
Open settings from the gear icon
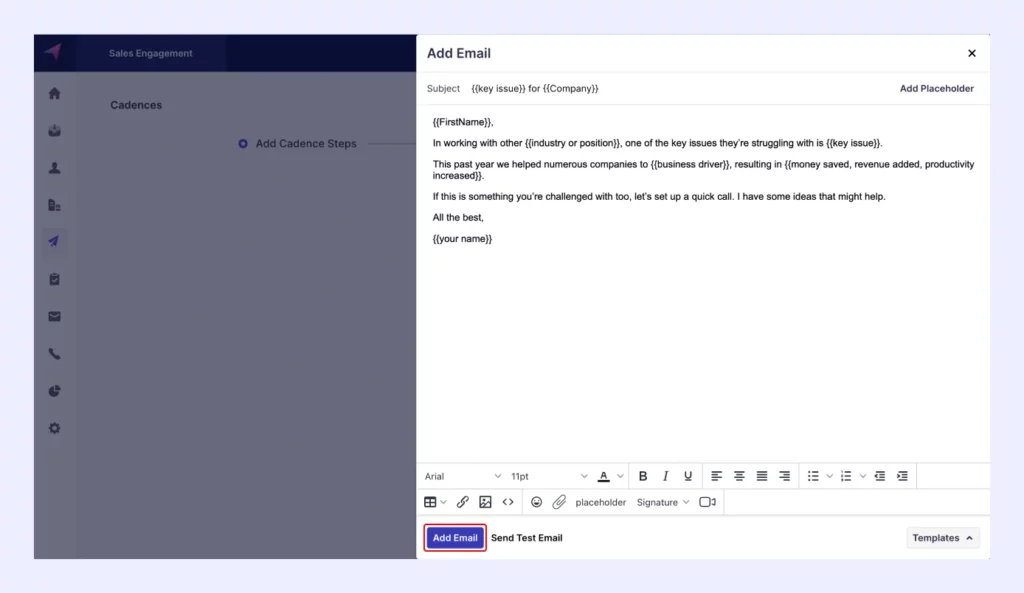click(53, 428)
